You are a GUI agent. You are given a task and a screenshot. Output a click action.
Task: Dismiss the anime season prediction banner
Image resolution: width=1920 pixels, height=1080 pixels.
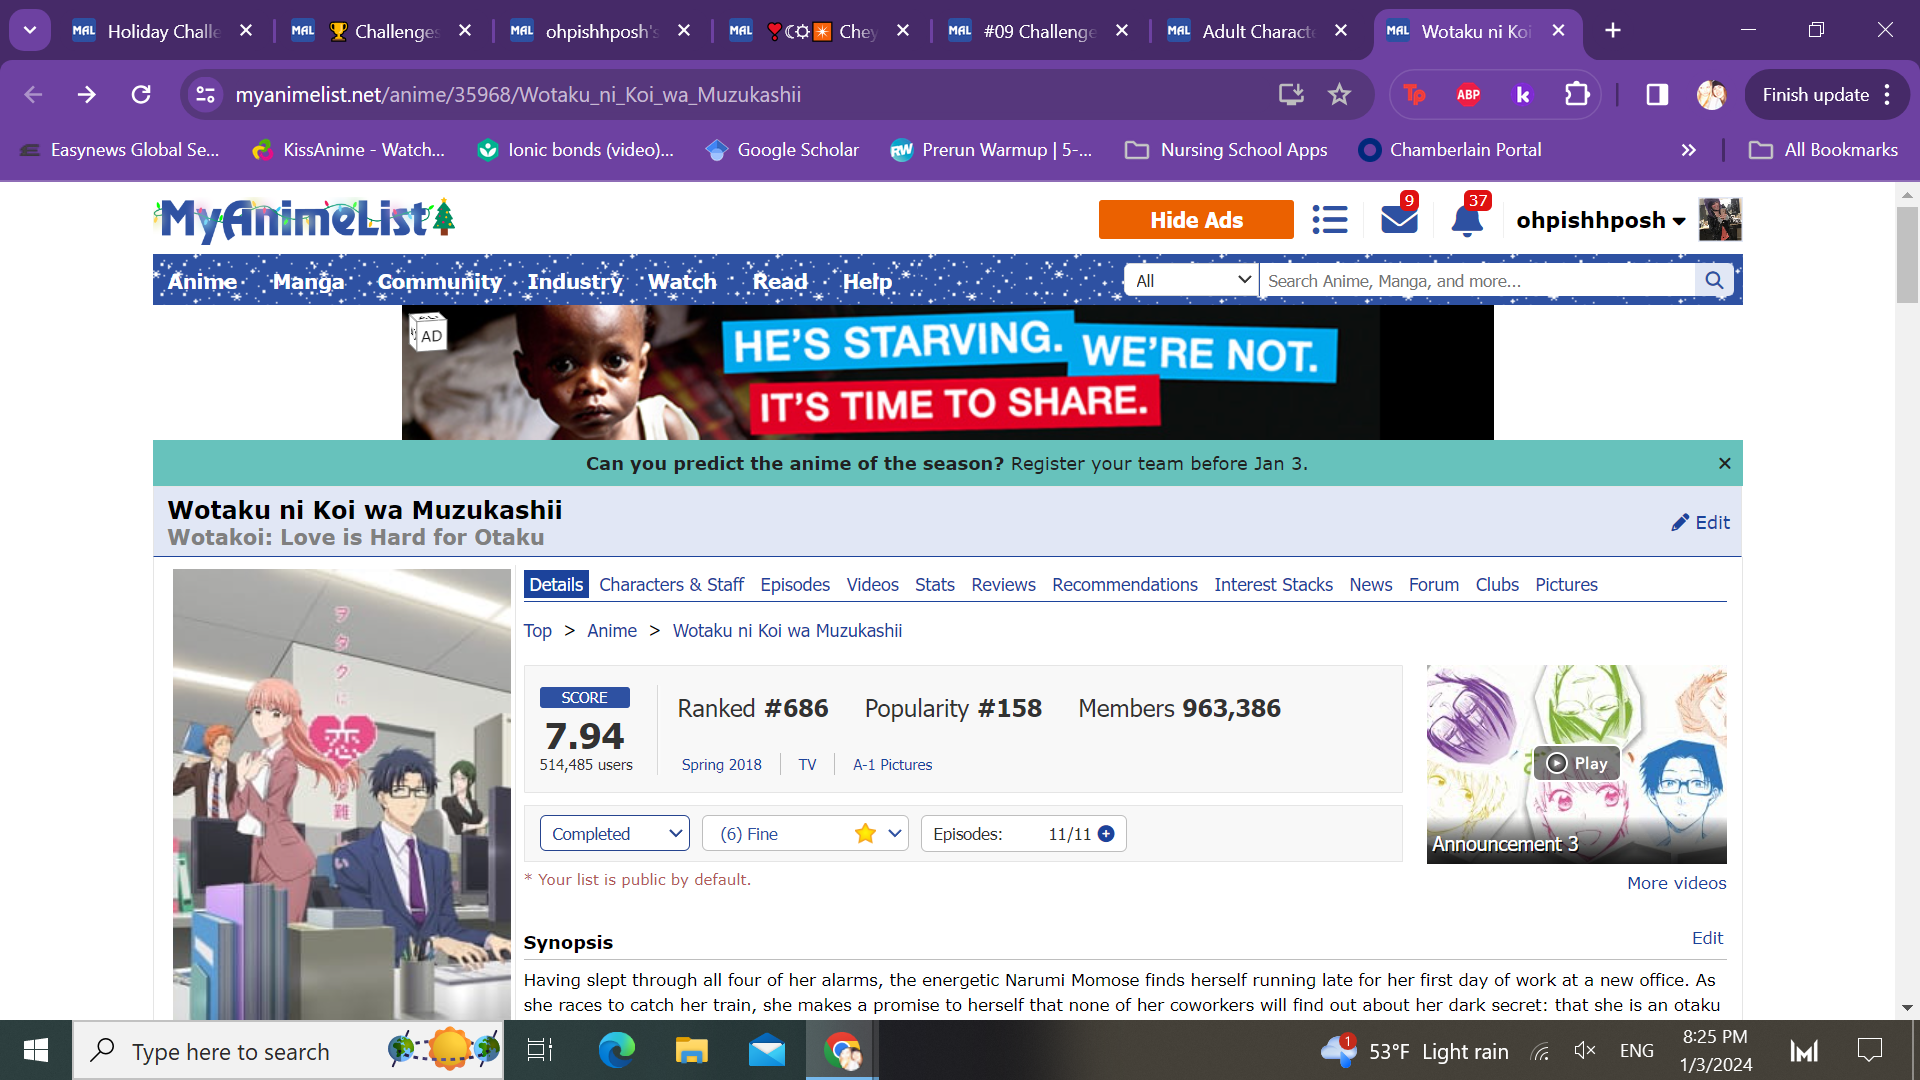point(1724,463)
